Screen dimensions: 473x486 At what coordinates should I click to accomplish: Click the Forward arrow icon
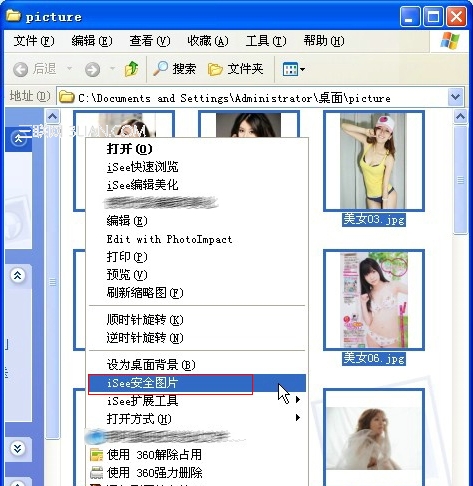(x=92, y=69)
